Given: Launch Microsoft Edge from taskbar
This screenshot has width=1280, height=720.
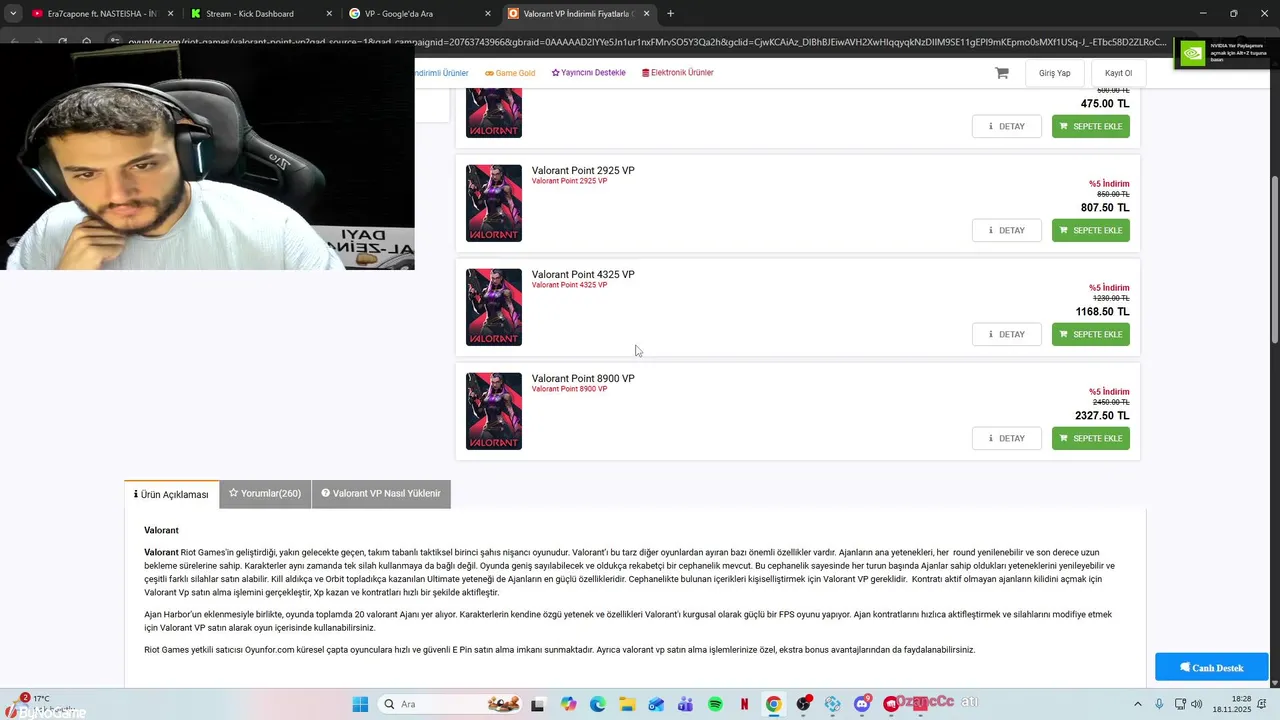Looking at the screenshot, I should point(597,704).
